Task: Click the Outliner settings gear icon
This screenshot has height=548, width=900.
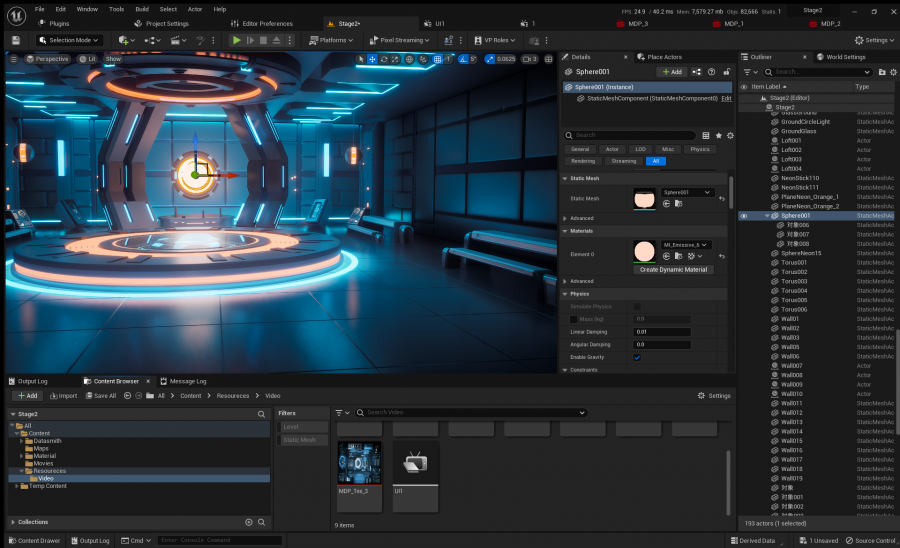Action: point(893,72)
